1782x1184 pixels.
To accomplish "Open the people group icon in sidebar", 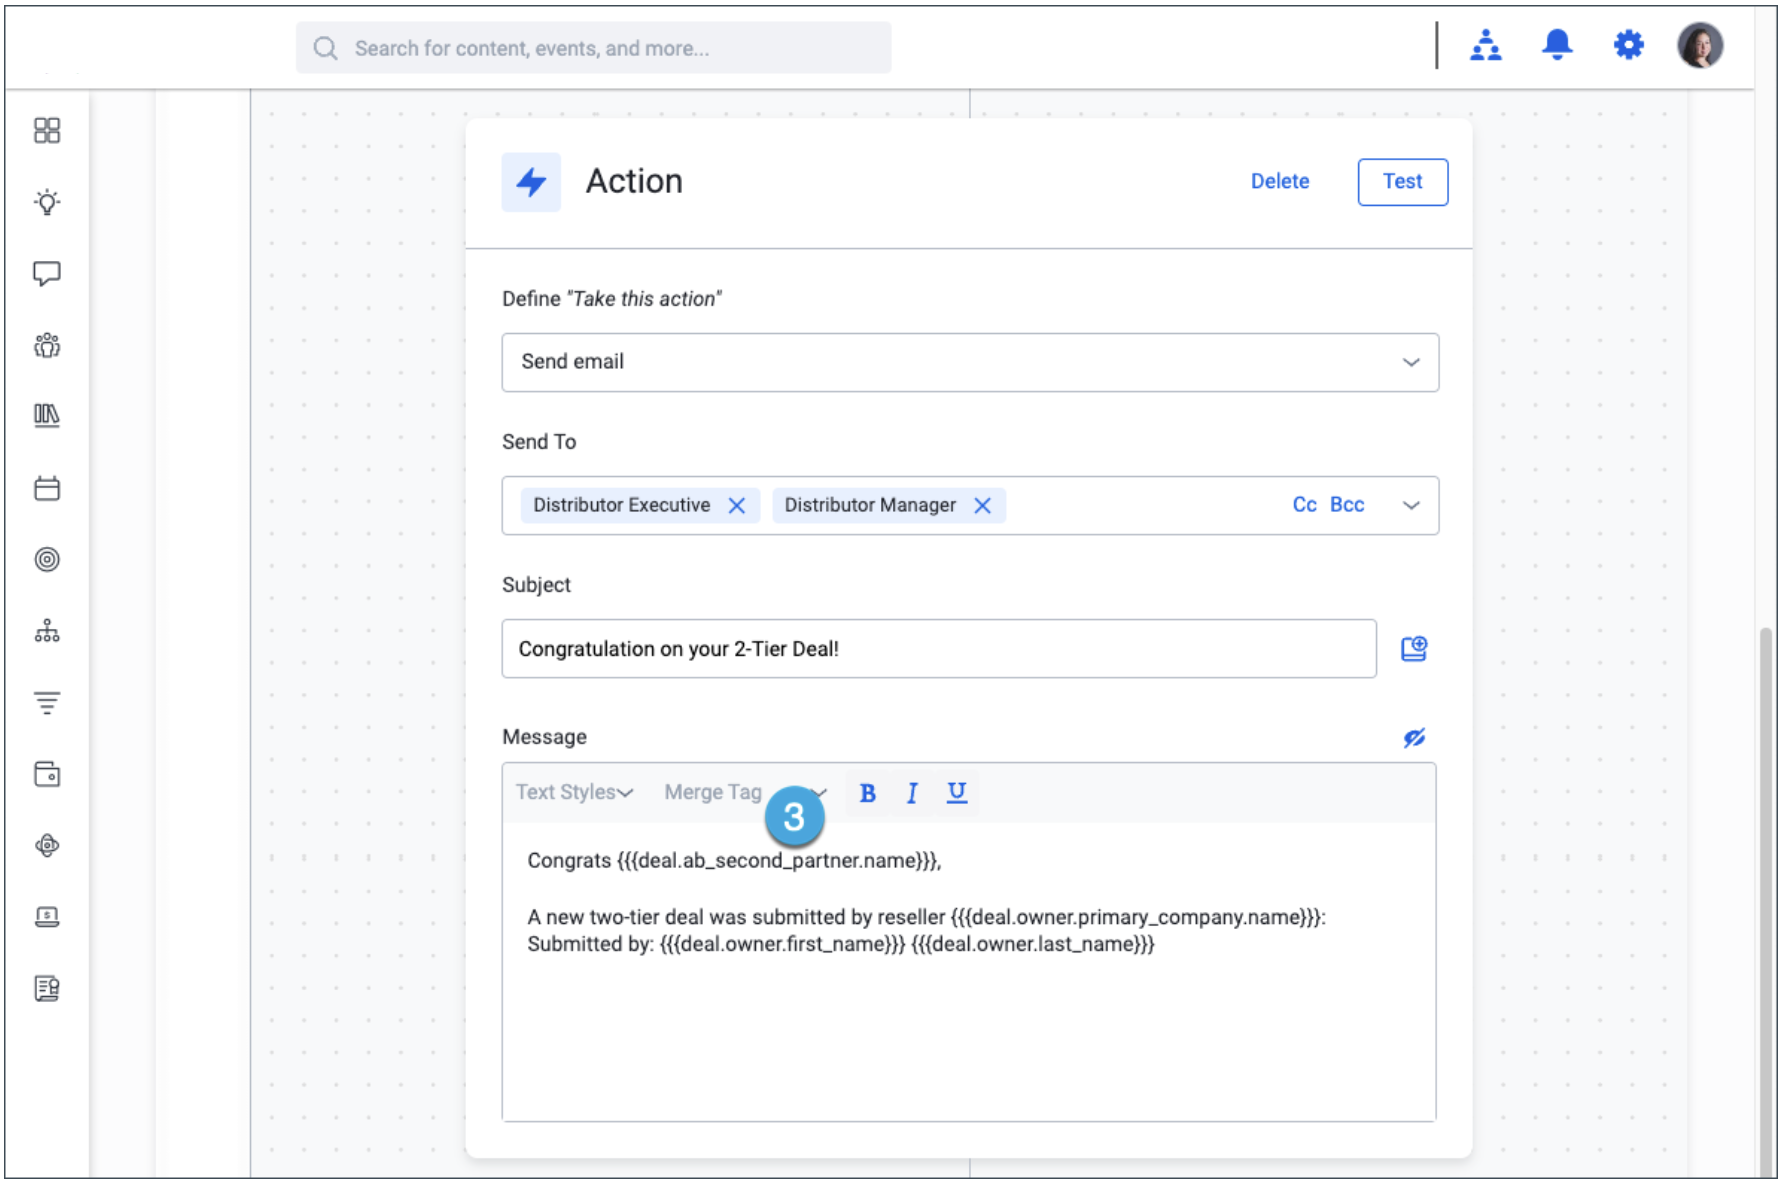I will click(x=47, y=346).
